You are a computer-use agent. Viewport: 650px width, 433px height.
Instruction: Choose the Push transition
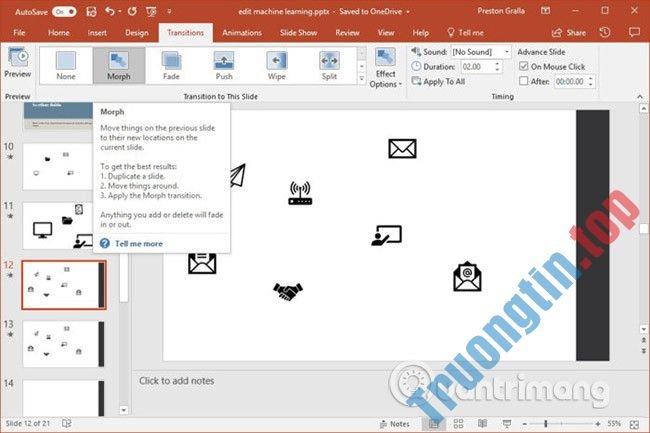coord(224,65)
